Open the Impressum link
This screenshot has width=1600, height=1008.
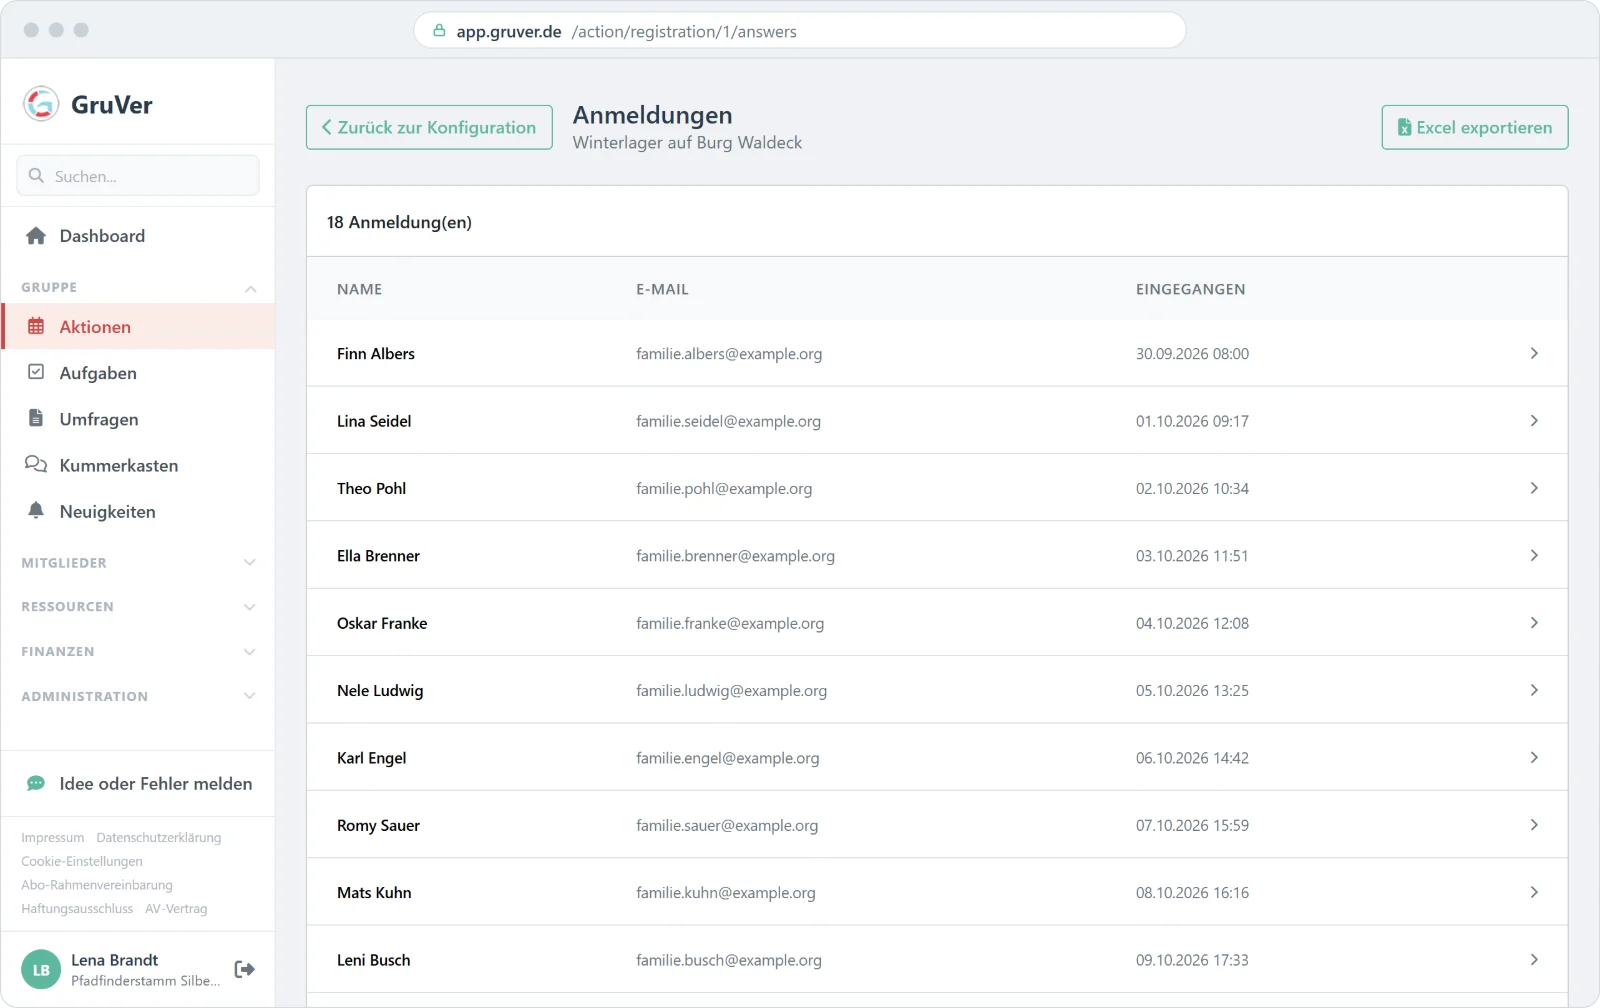[x=53, y=837]
